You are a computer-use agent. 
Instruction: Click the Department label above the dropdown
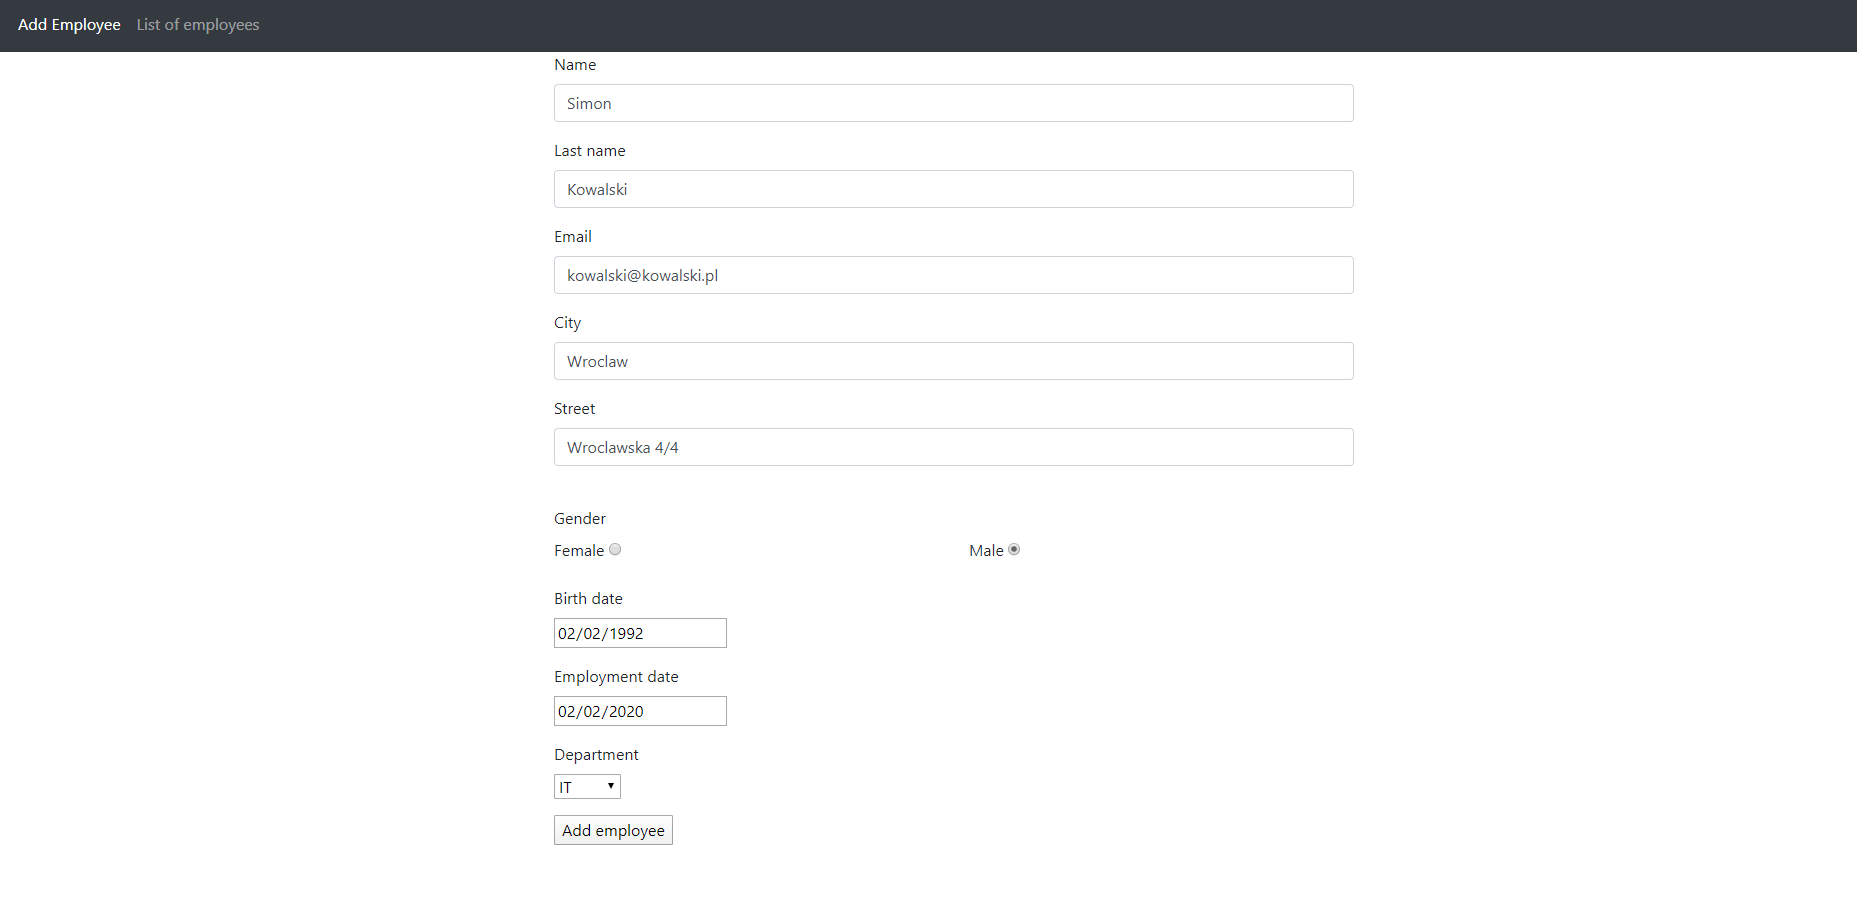click(x=596, y=754)
